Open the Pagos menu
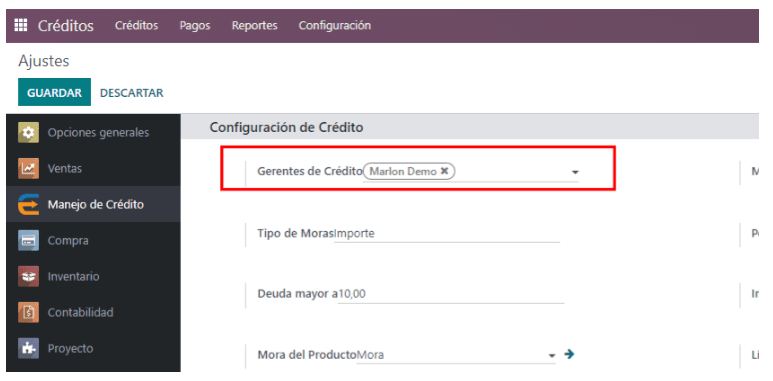The height and width of the screenshot is (381, 773). (195, 26)
